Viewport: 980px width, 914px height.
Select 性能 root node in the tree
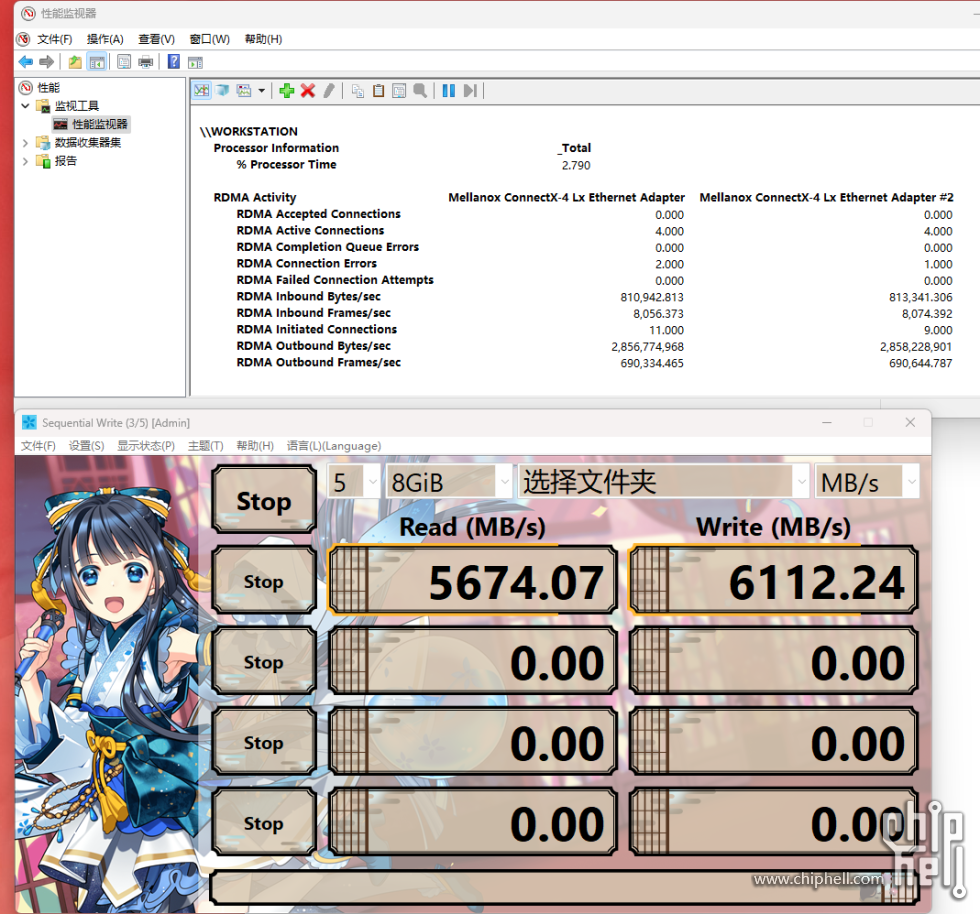pos(48,88)
